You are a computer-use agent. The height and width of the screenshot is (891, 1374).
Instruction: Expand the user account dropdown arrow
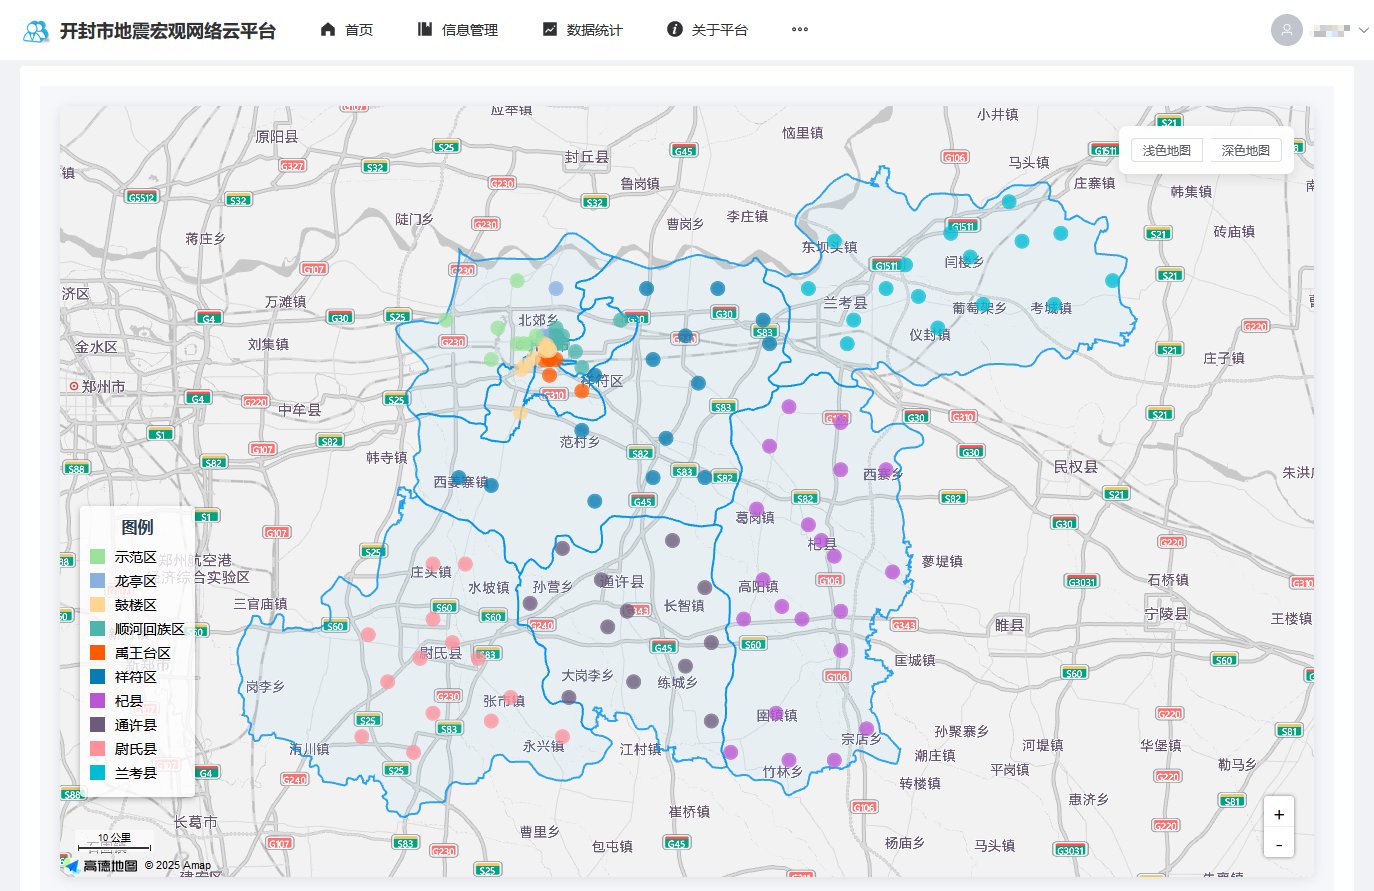[1363, 30]
